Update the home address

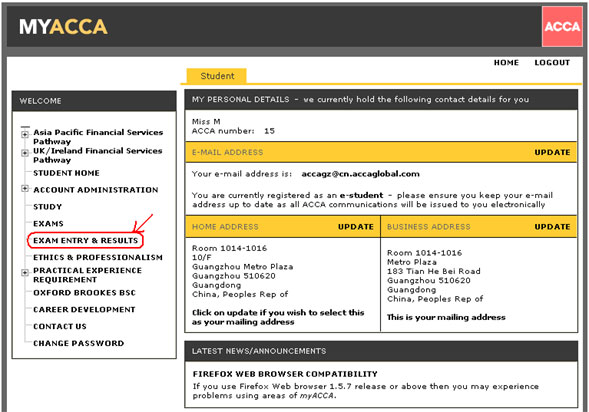(x=356, y=227)
